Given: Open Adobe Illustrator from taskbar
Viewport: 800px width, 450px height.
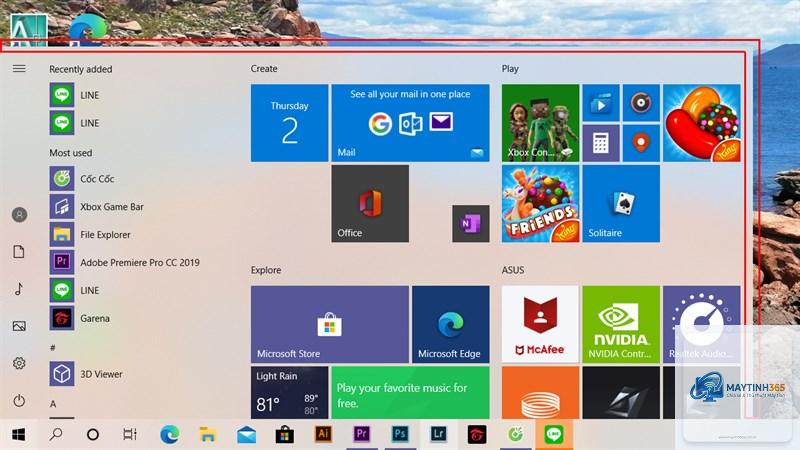Looking at the screenshot, I should point(323,435).
